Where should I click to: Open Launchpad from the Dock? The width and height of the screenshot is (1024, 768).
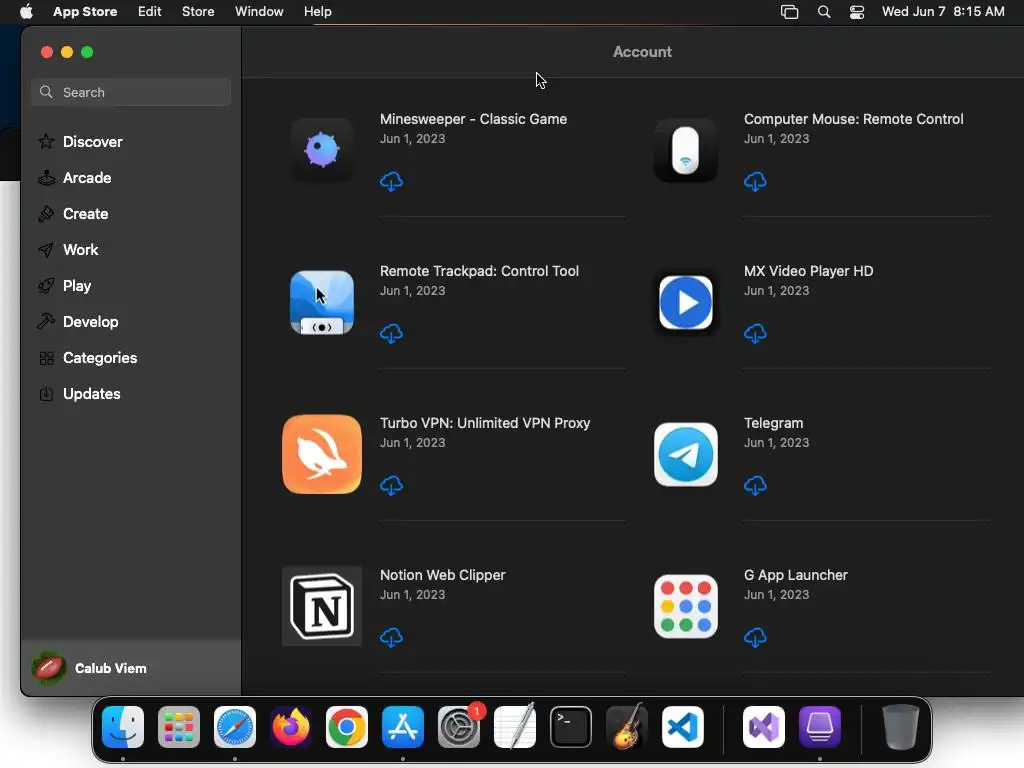click(179, 727)
